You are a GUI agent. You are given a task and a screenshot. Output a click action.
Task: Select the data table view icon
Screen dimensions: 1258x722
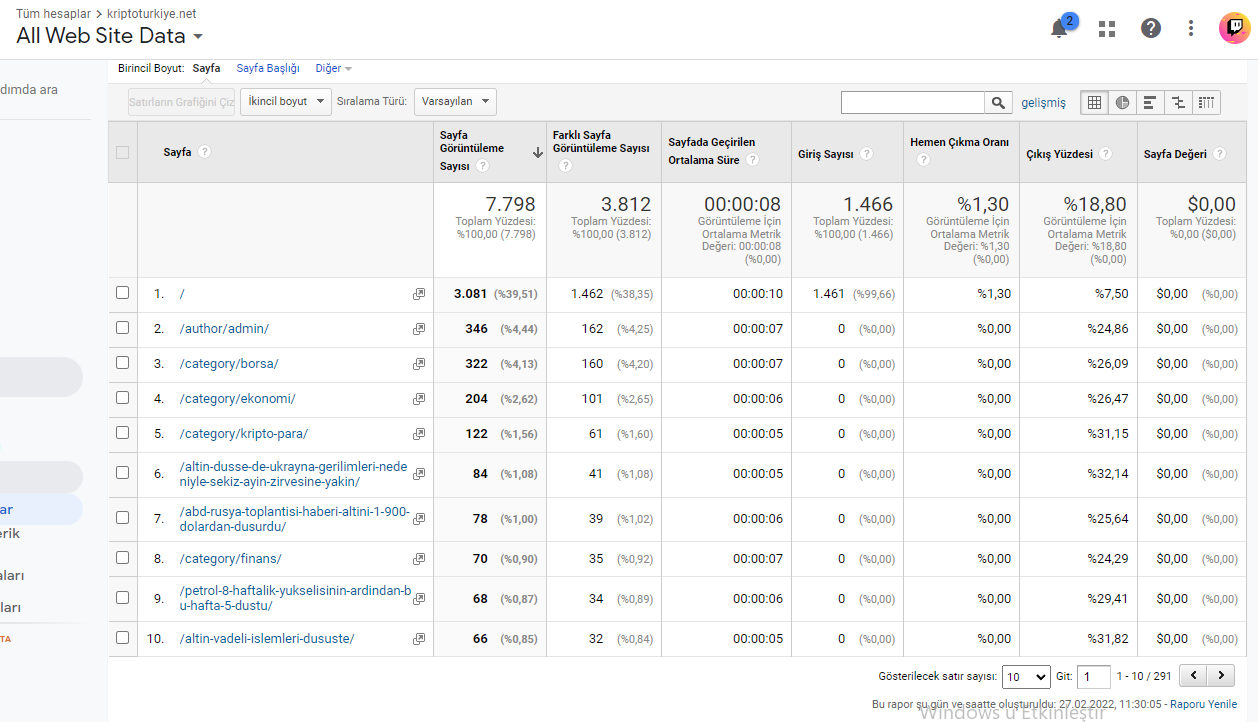[1094, 102]
